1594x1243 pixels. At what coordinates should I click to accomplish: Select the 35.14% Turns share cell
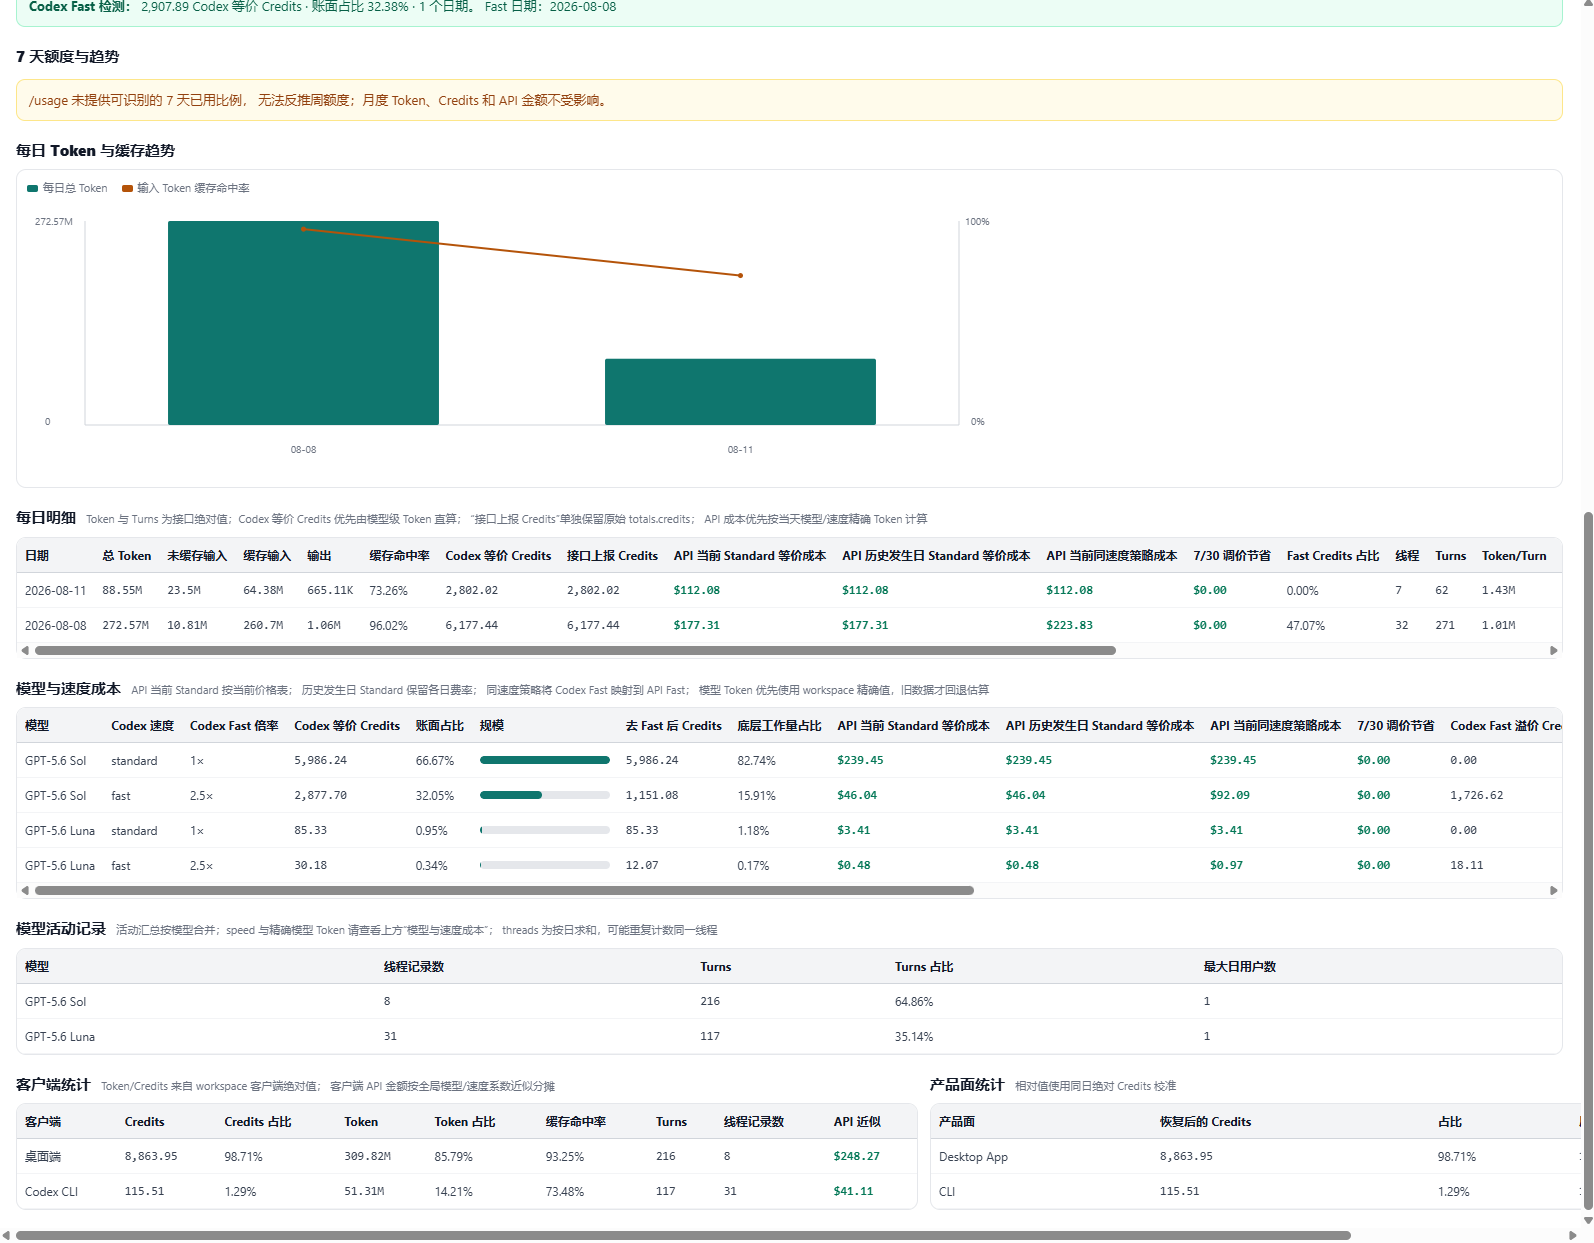coord(914,1036)
